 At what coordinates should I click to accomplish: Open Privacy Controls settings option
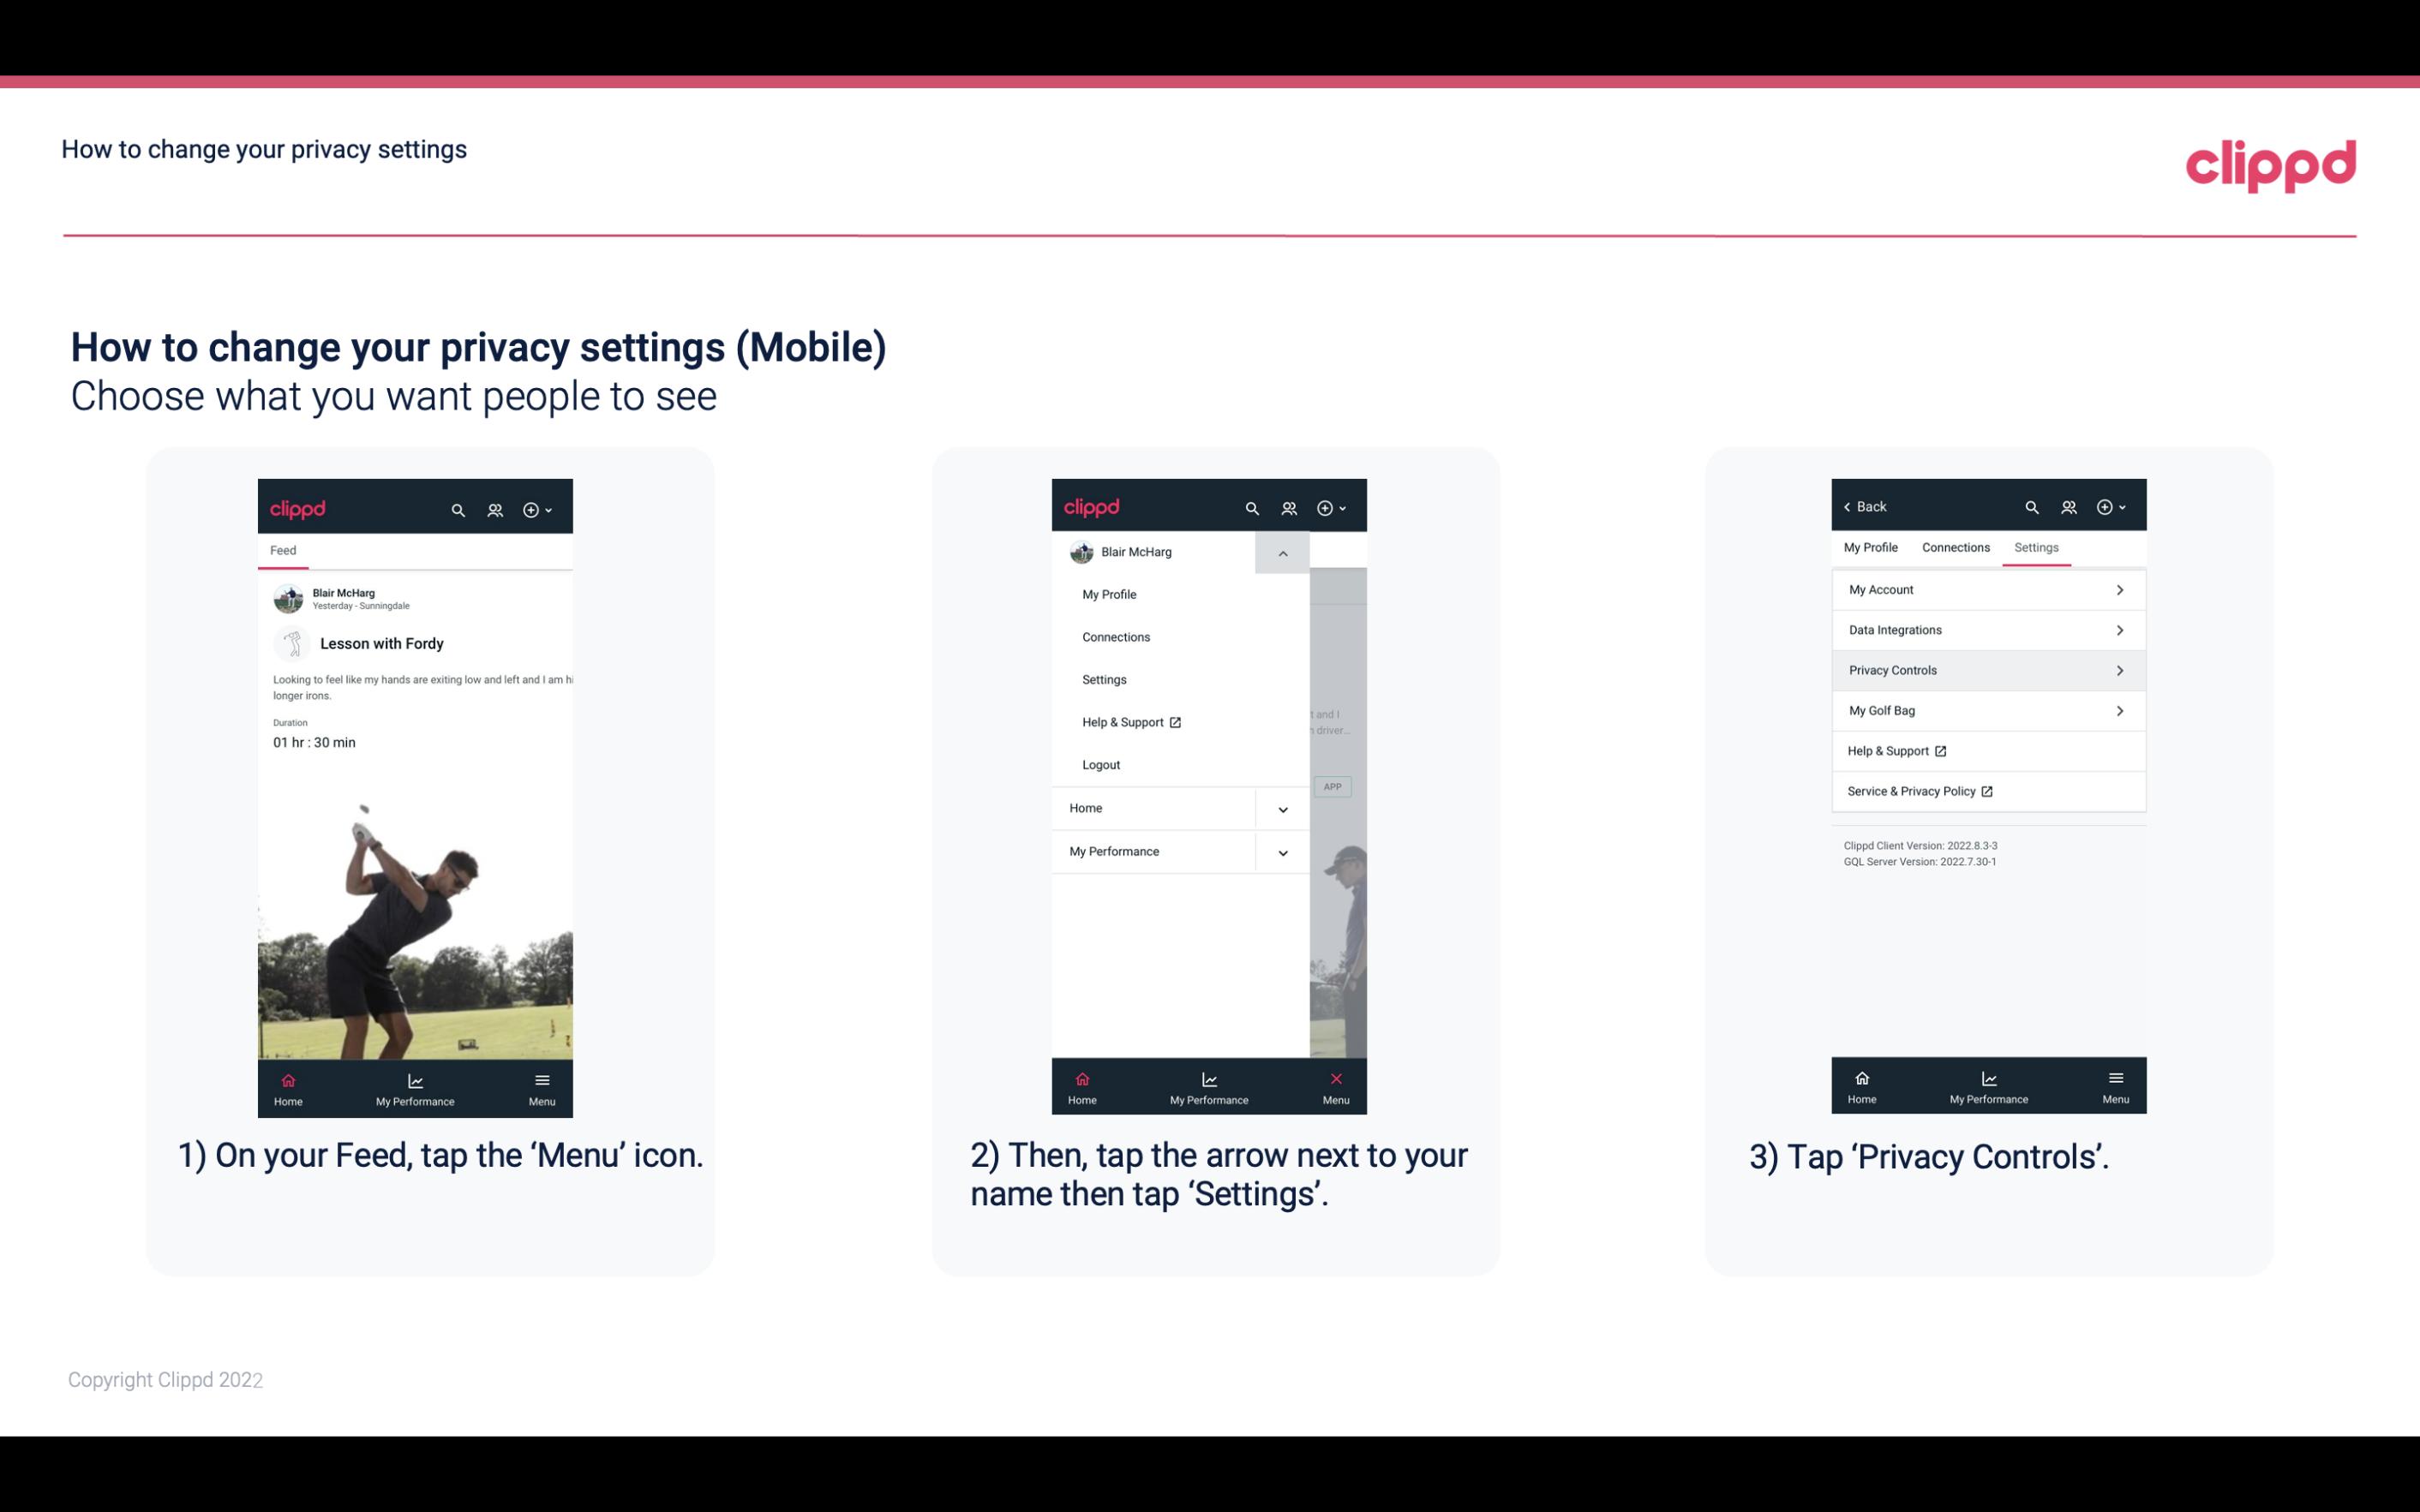pos(1986,669)
